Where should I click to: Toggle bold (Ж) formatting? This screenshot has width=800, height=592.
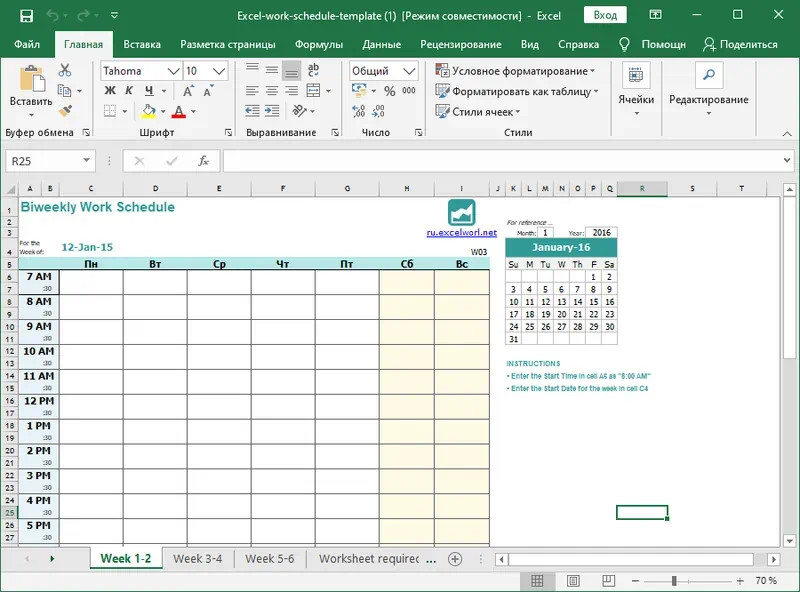click(x=109, y=92)
